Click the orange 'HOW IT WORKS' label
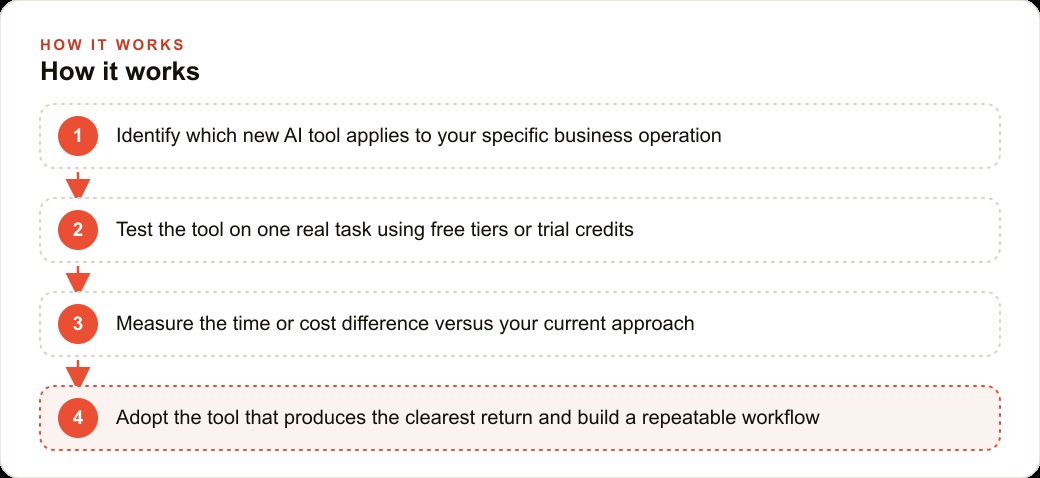Image resolution: width=1040 pixels, height=478 pixels. pos(112,45)
